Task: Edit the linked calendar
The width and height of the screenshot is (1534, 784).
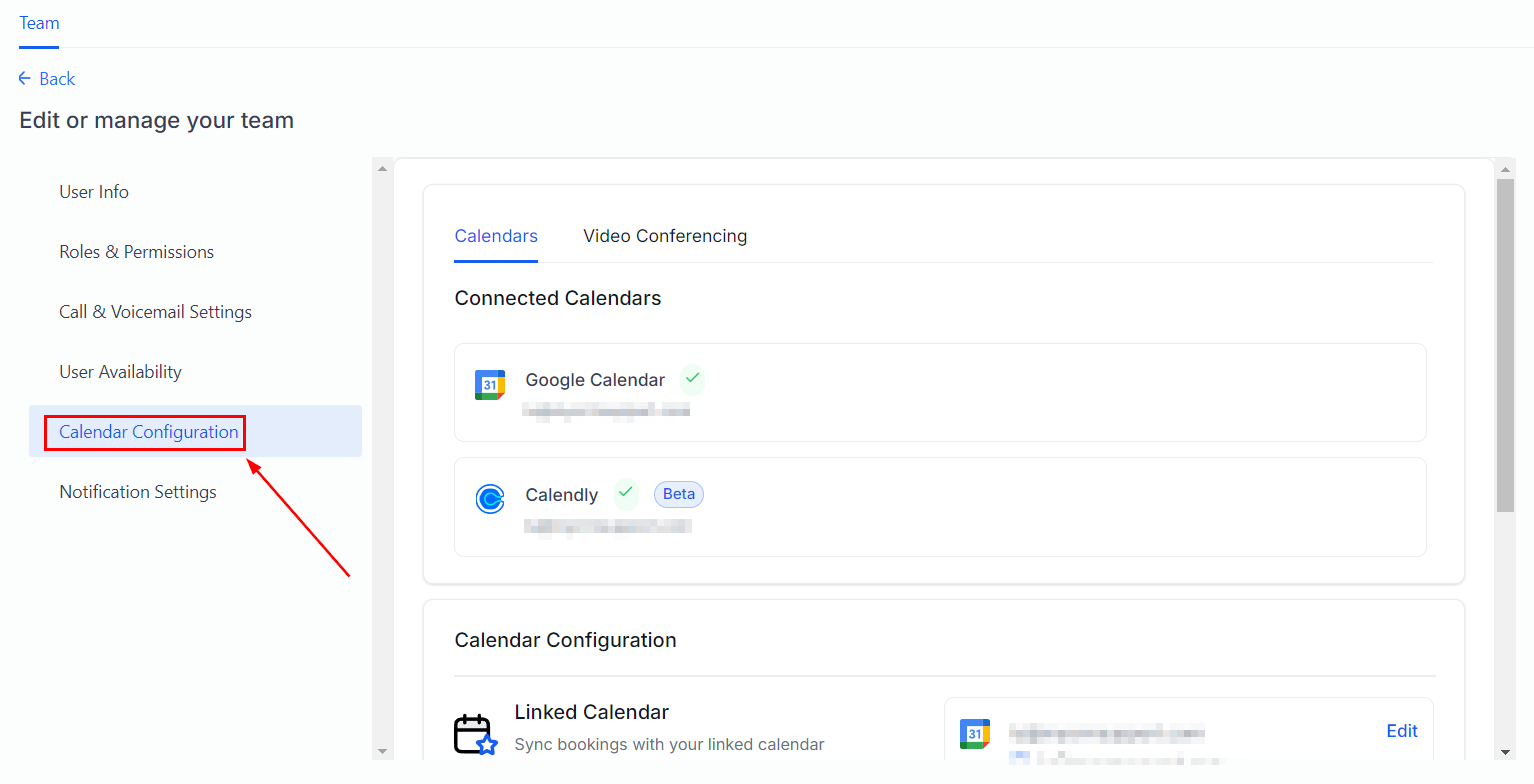Action: click(1402, 731)
